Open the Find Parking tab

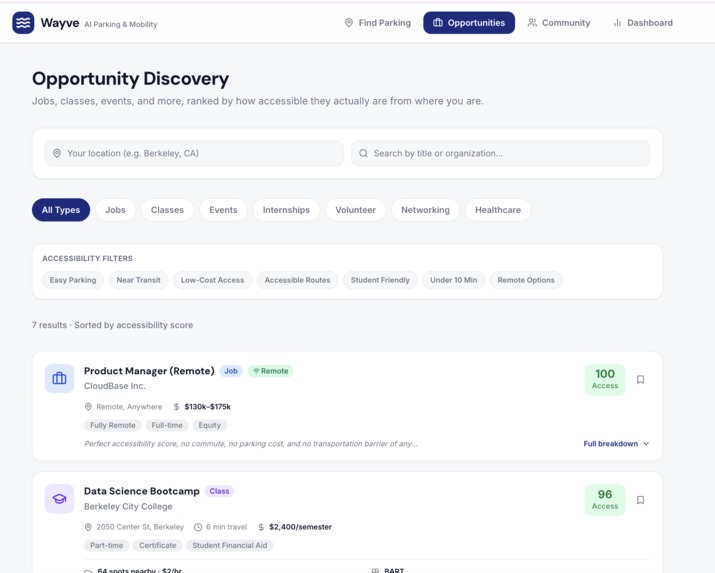coord(378,23)
